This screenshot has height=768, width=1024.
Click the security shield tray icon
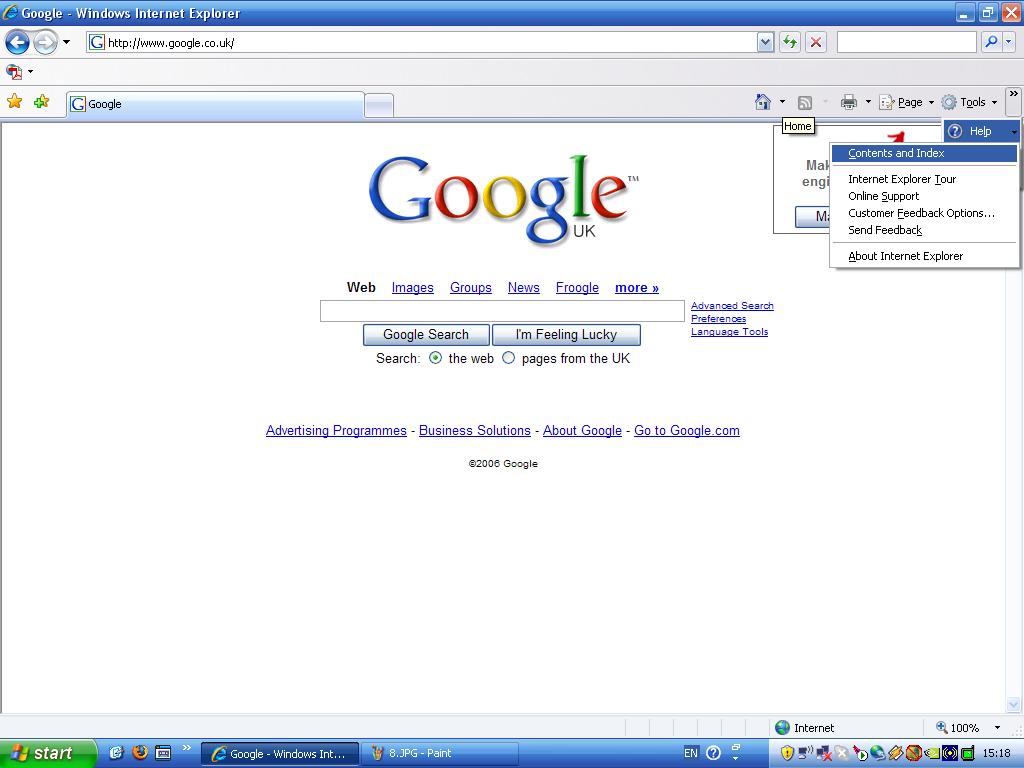click(x=788, y=753)
